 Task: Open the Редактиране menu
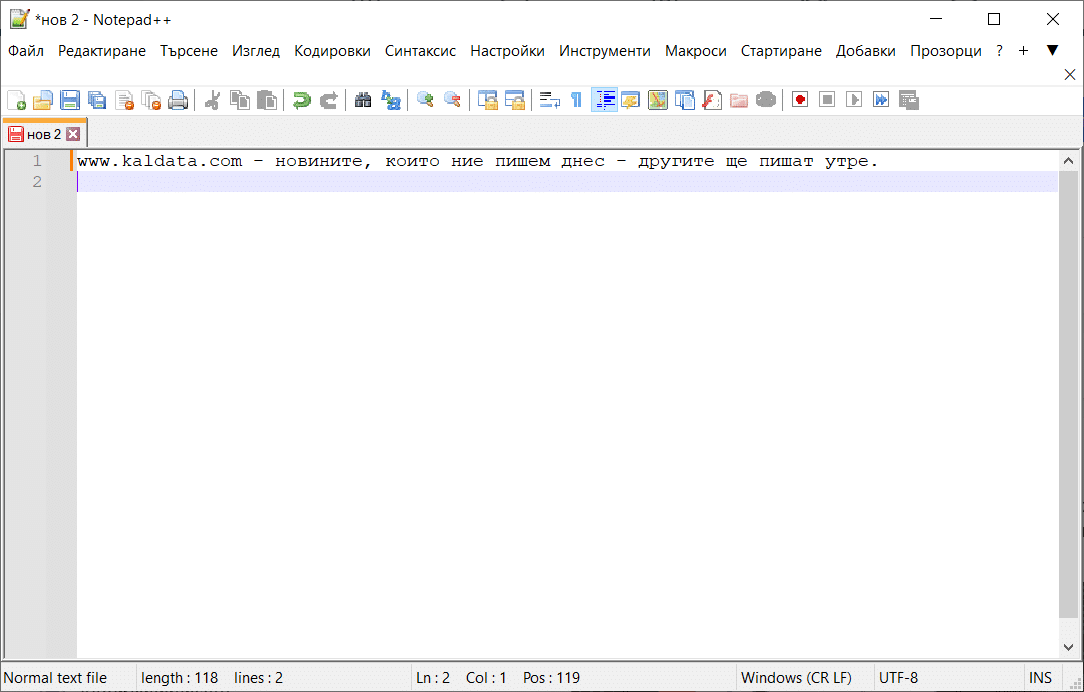[102, 51]
